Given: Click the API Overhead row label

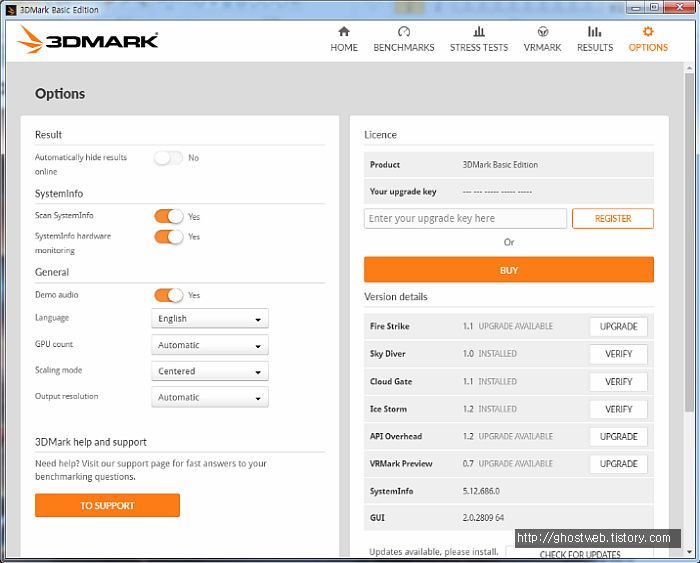Looking at the screenshot, I should [396, 436].
